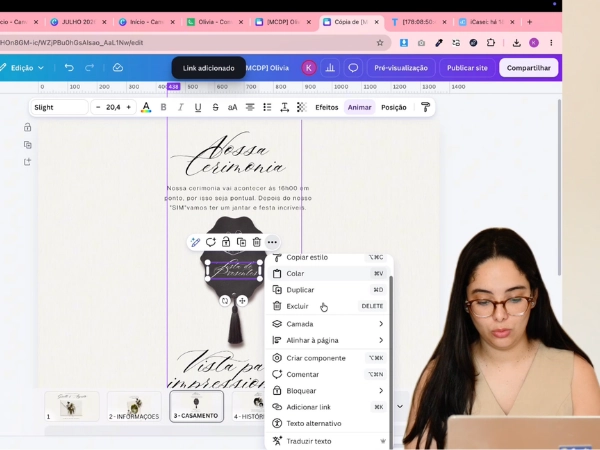Choose Excluir in context menu

[x=328, y=306]
